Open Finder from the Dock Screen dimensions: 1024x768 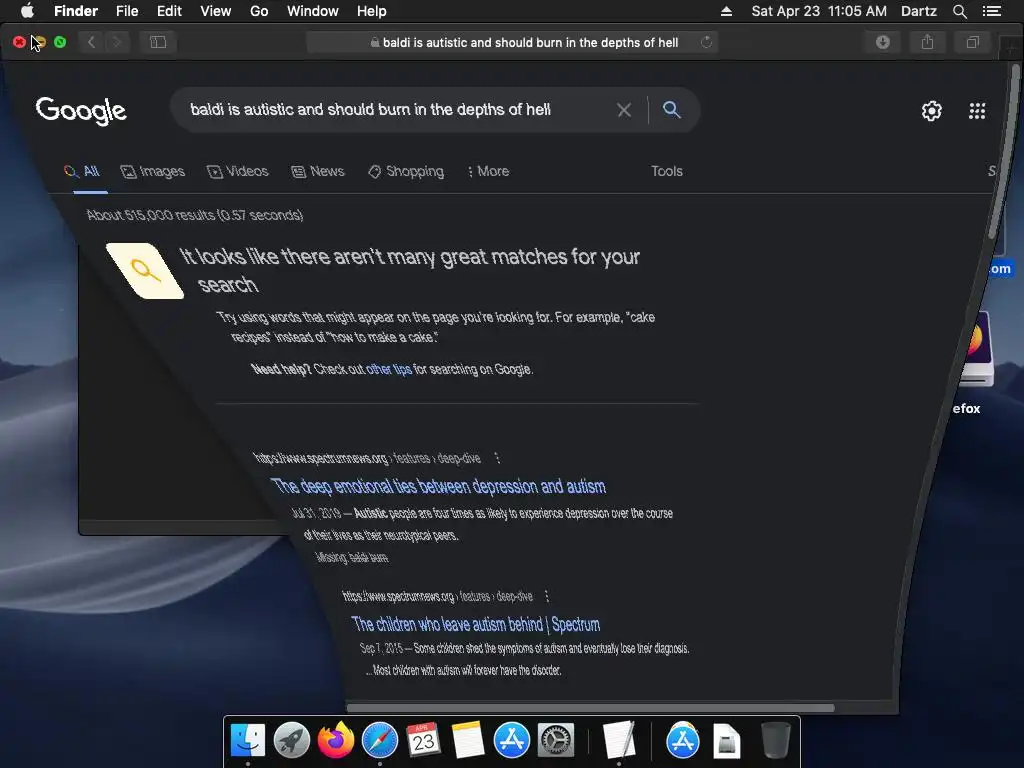point(248,741)
